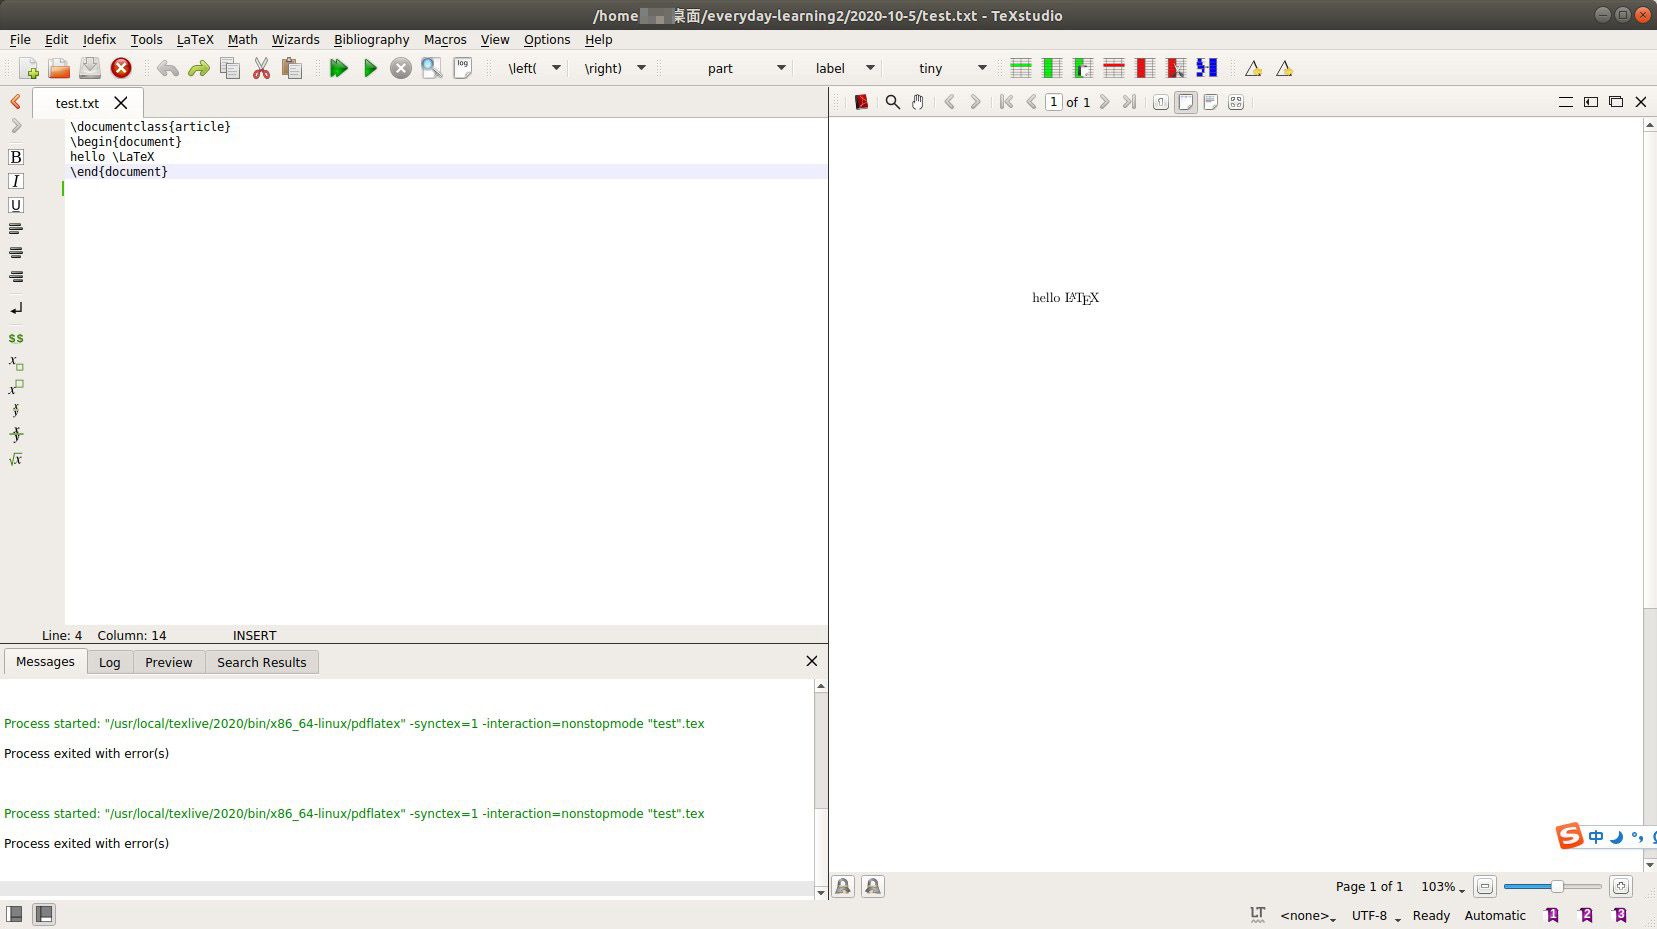Toggle second scroll-lock icon below PDF
The width and height of the screenshot is (1657, 929).
(x=873, y=886)
